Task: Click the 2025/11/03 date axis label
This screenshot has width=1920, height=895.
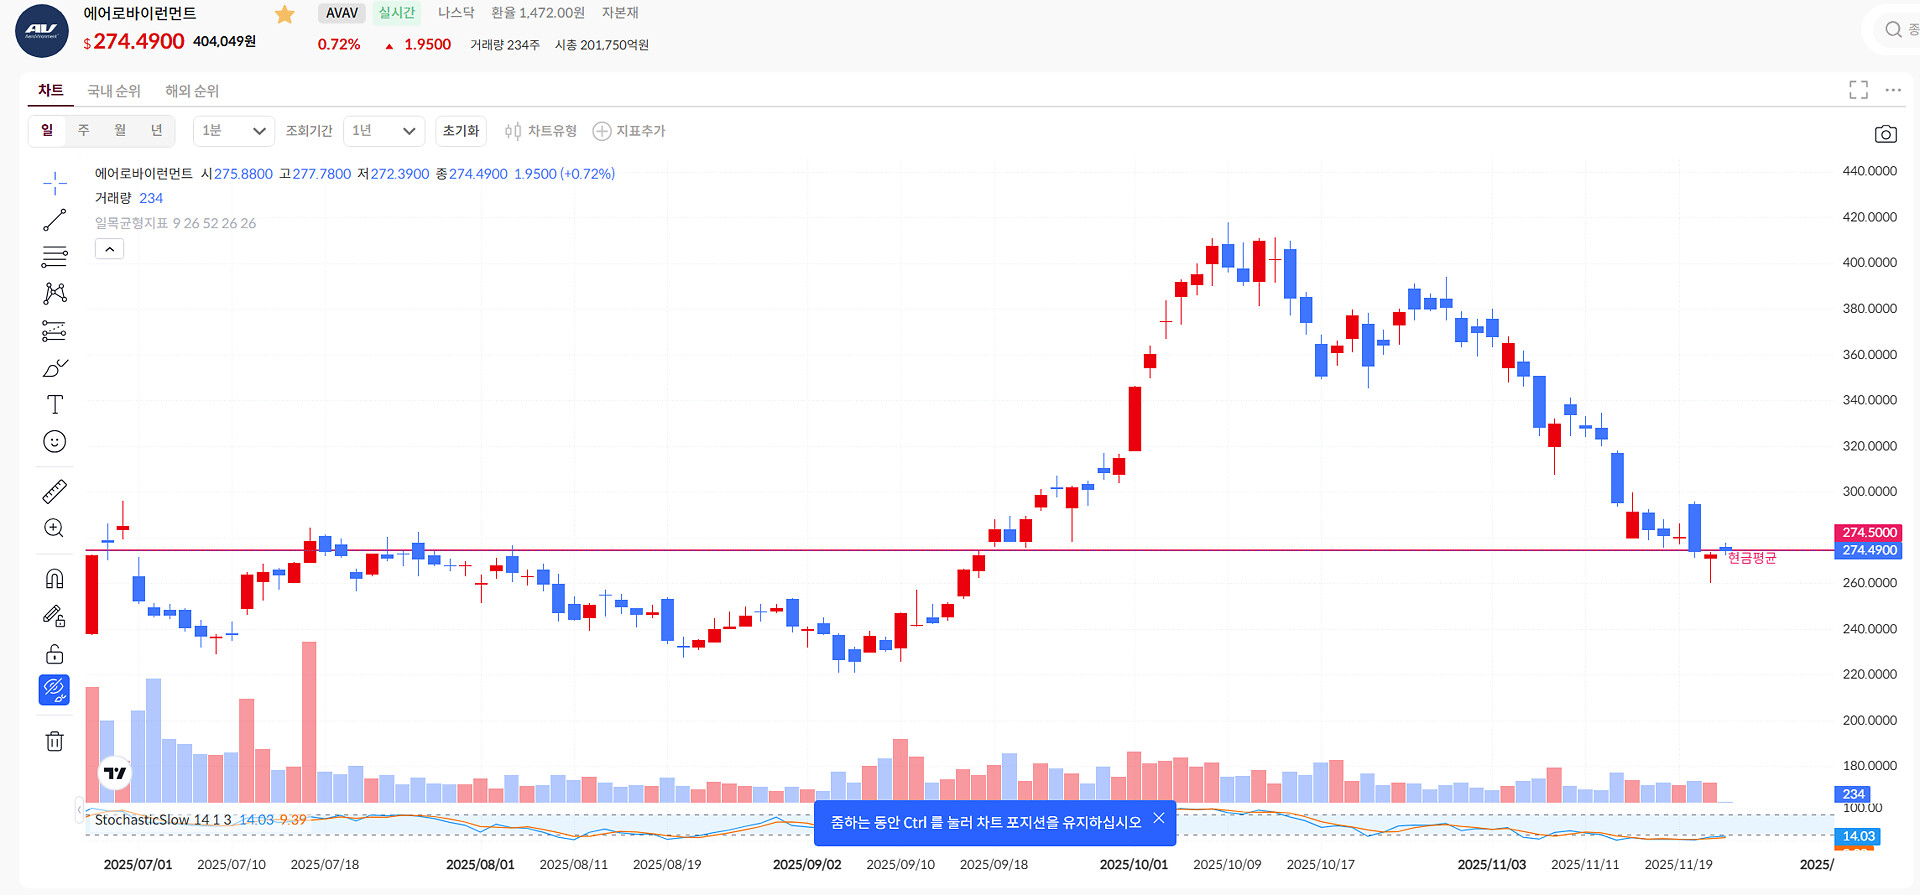Action: click(x=1492, y=864)
